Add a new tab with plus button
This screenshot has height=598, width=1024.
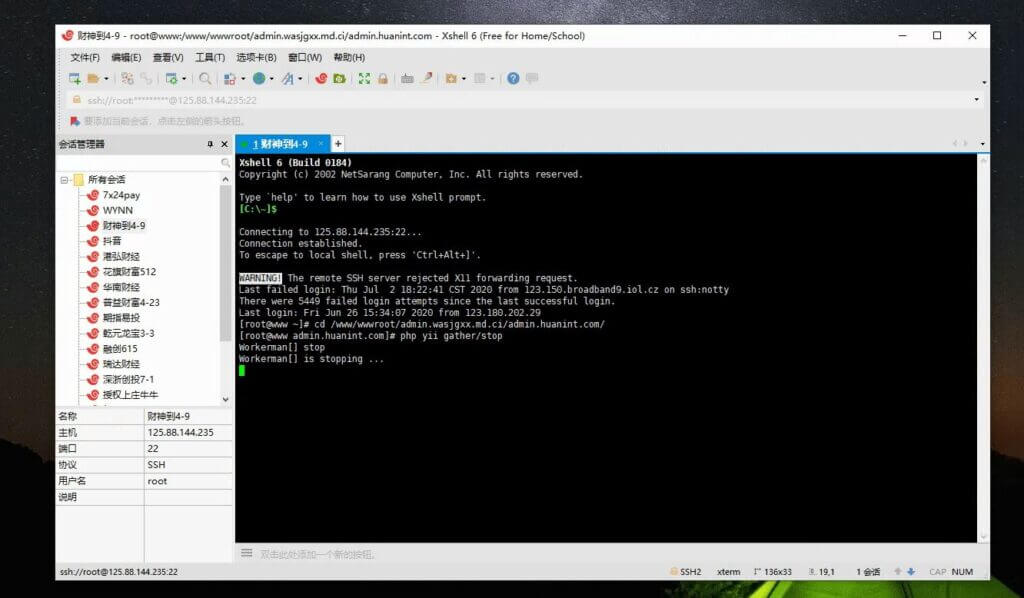pyautogui.click(x=338, y=144)
